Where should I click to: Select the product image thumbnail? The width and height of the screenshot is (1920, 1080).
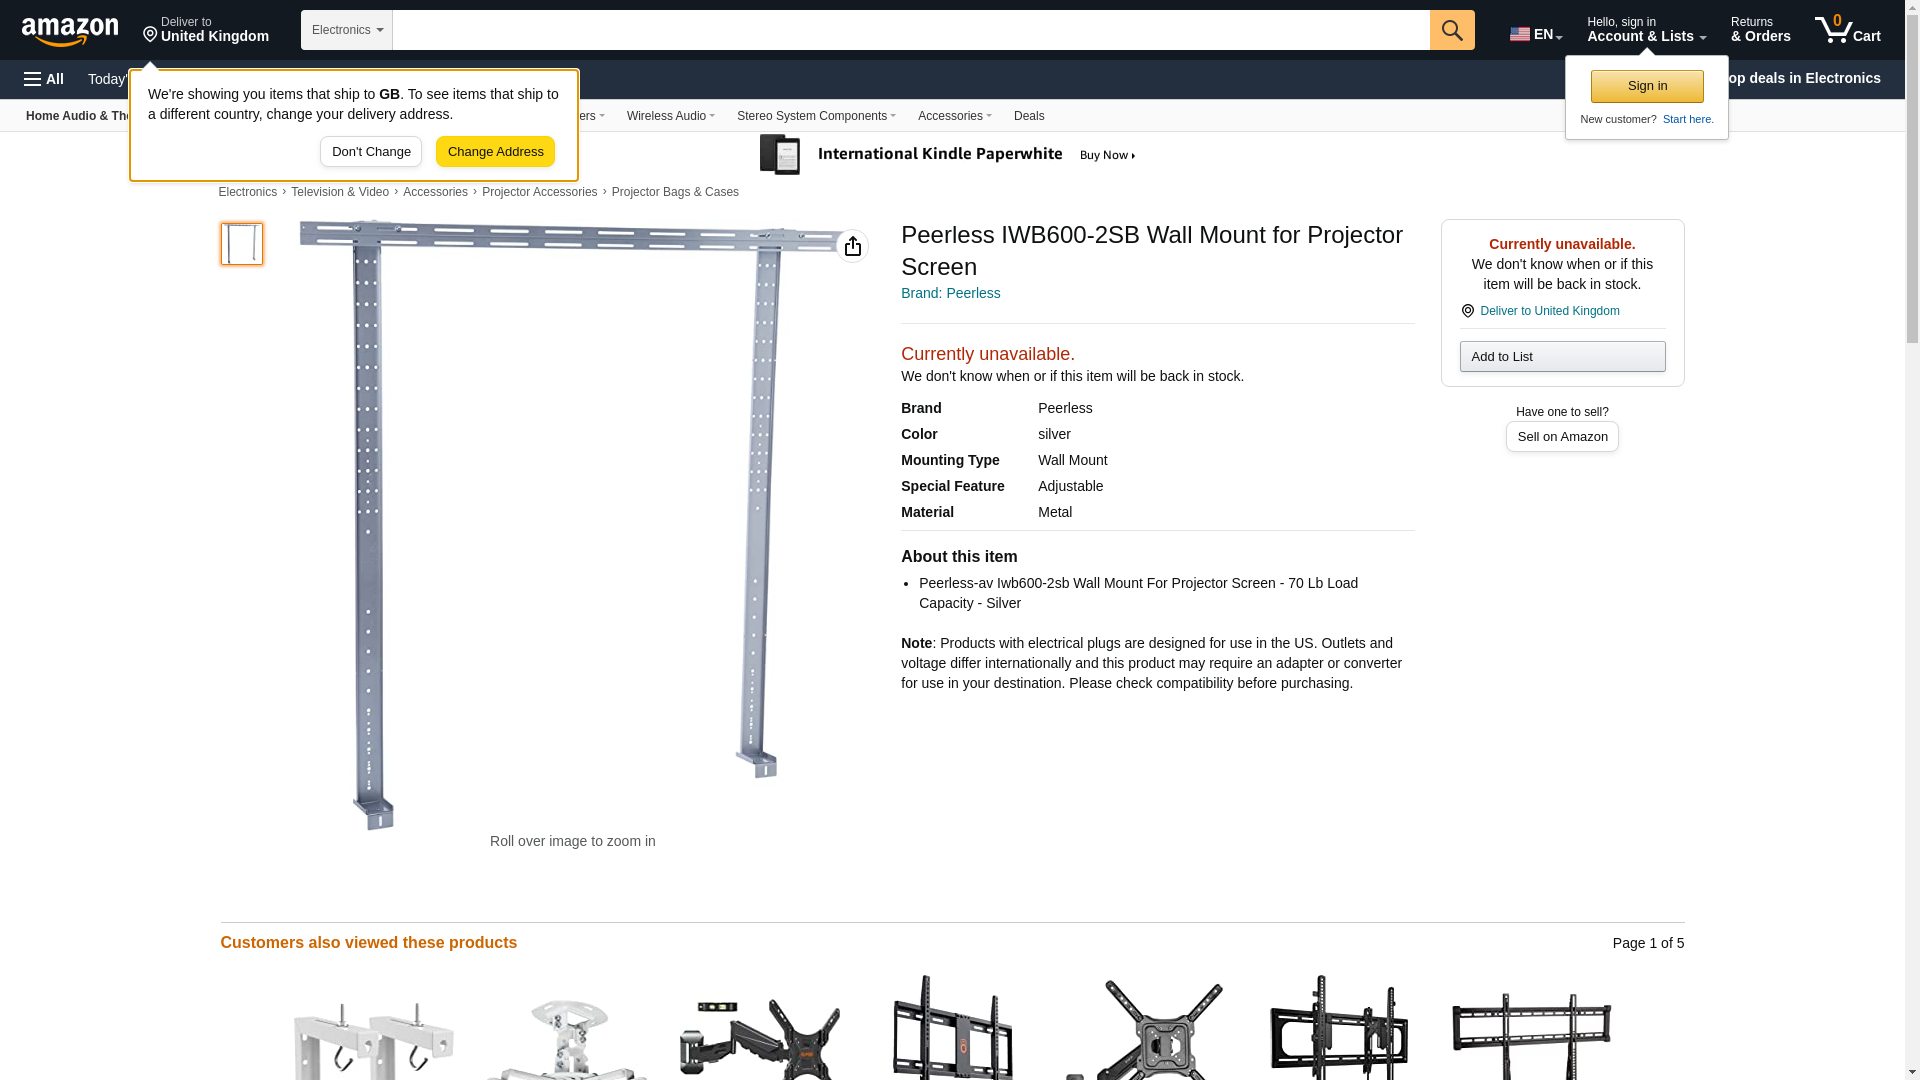242,244
